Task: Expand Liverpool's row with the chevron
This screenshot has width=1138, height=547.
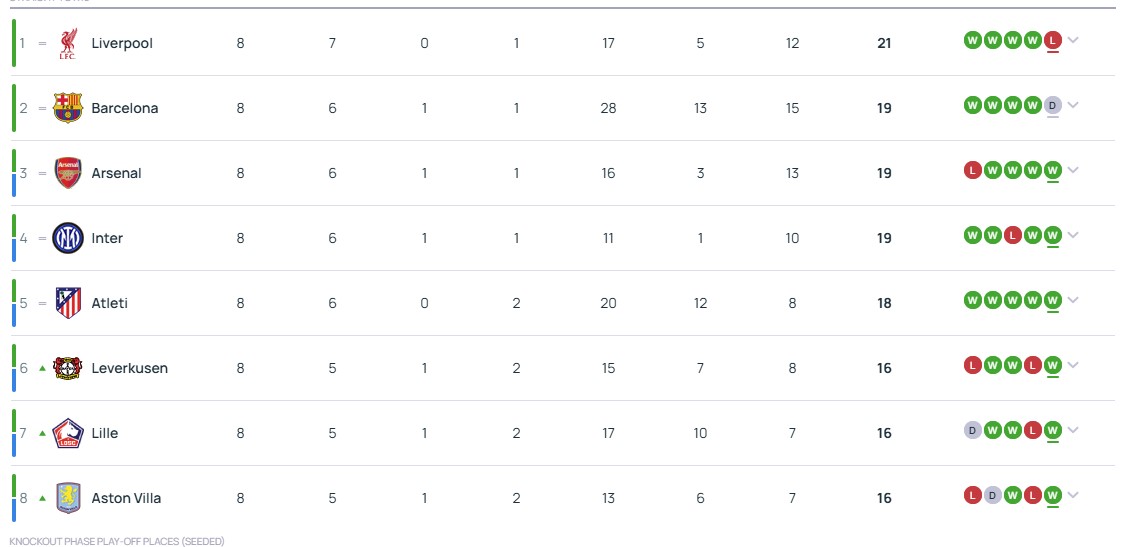Action: click(1073, 41)
